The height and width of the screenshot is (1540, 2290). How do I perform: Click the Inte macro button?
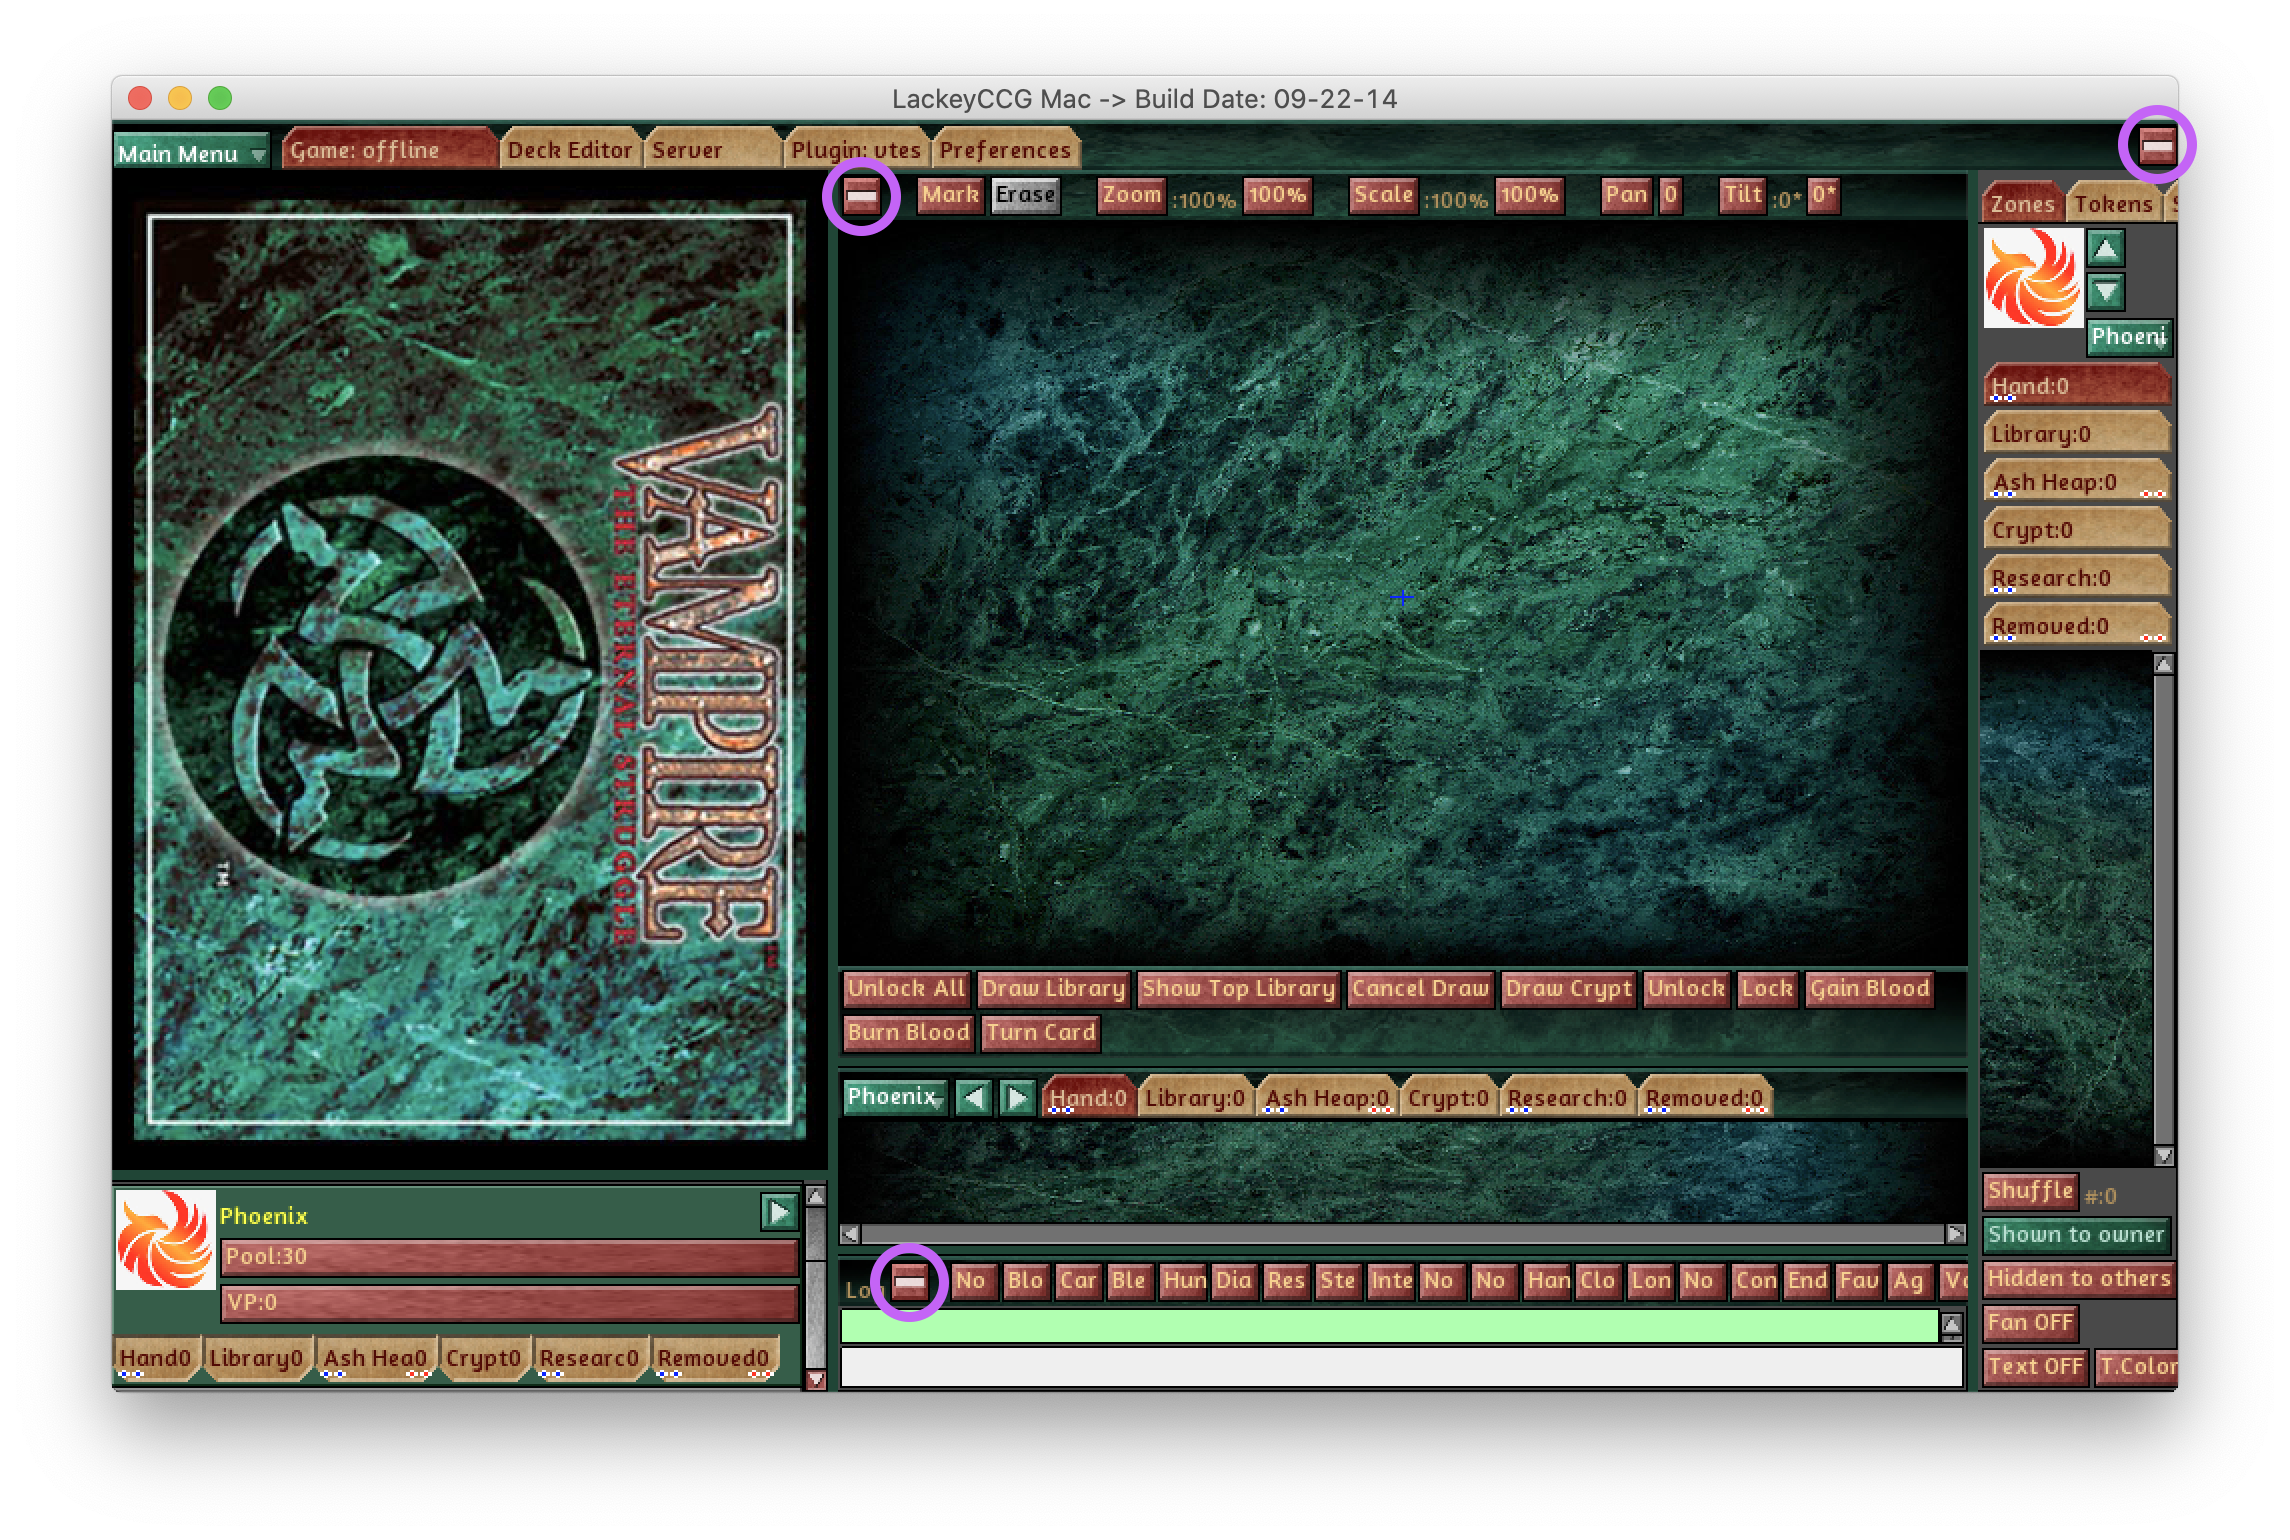tap(1391, 1281)
